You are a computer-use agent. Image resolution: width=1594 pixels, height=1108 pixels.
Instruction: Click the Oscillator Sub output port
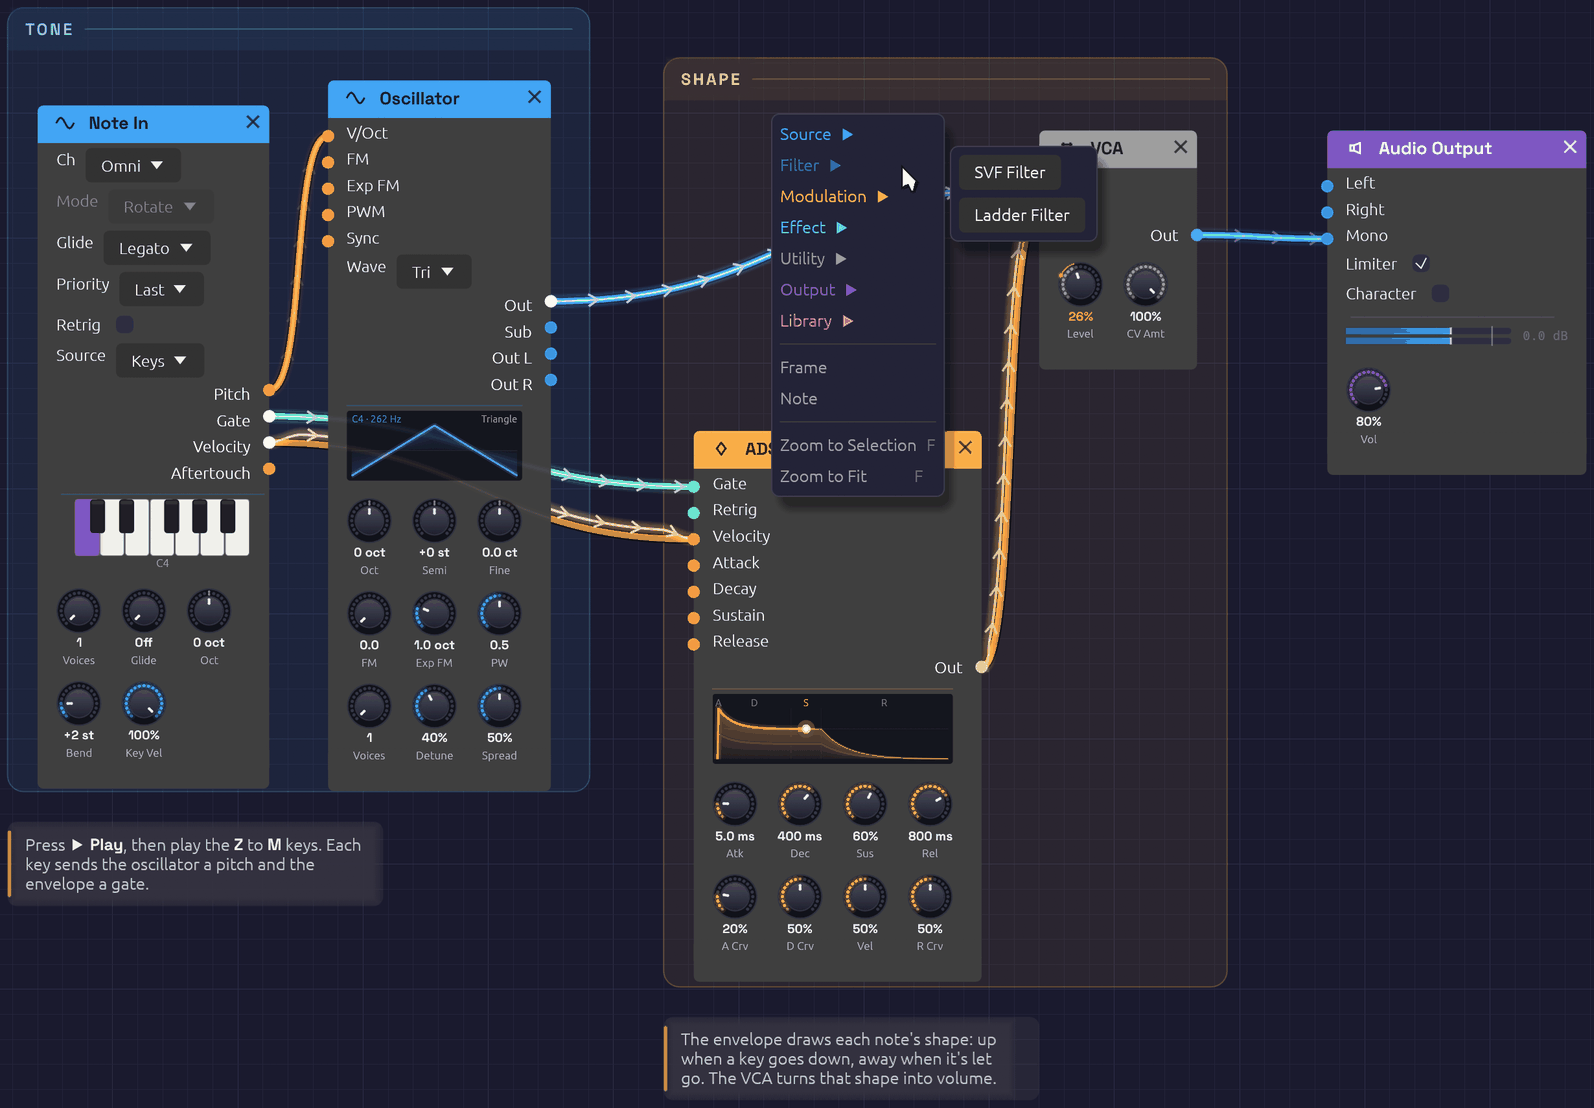point(551,328)
